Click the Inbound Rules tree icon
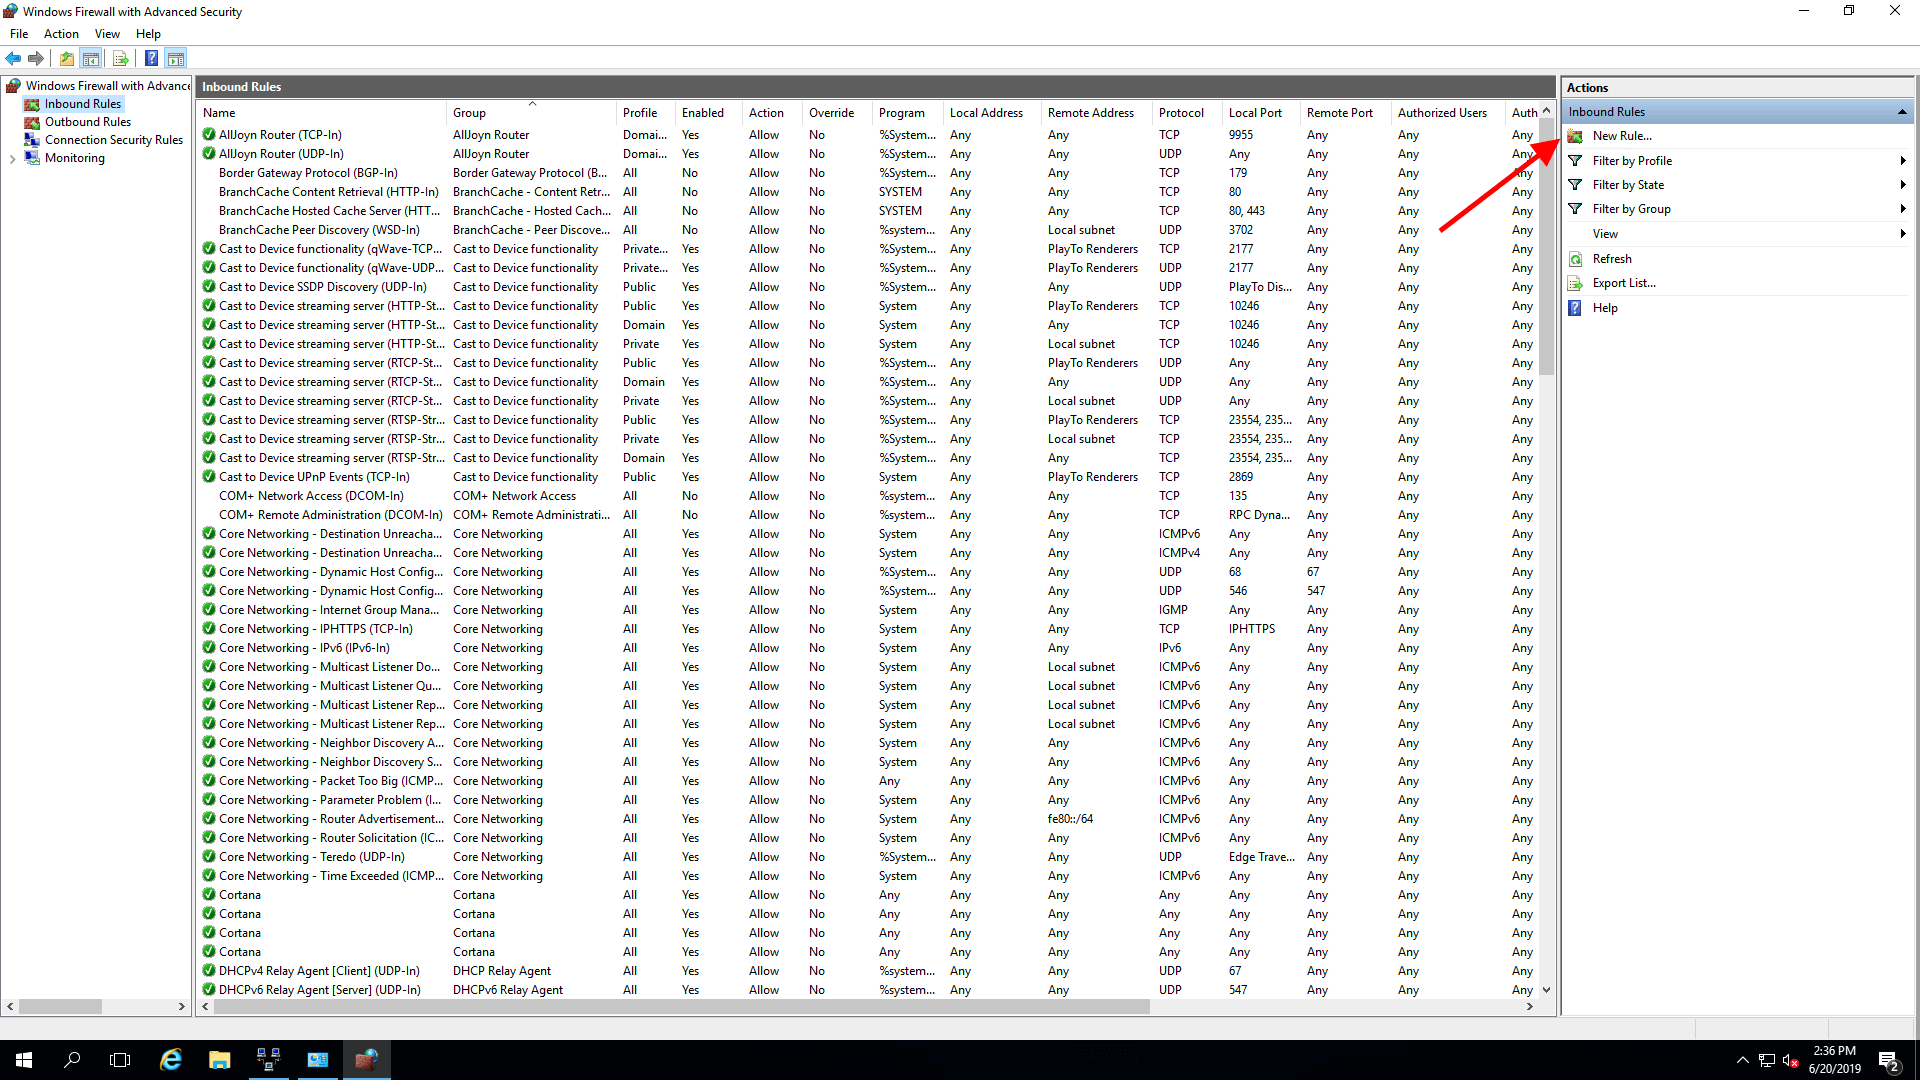 coord(32,104)
